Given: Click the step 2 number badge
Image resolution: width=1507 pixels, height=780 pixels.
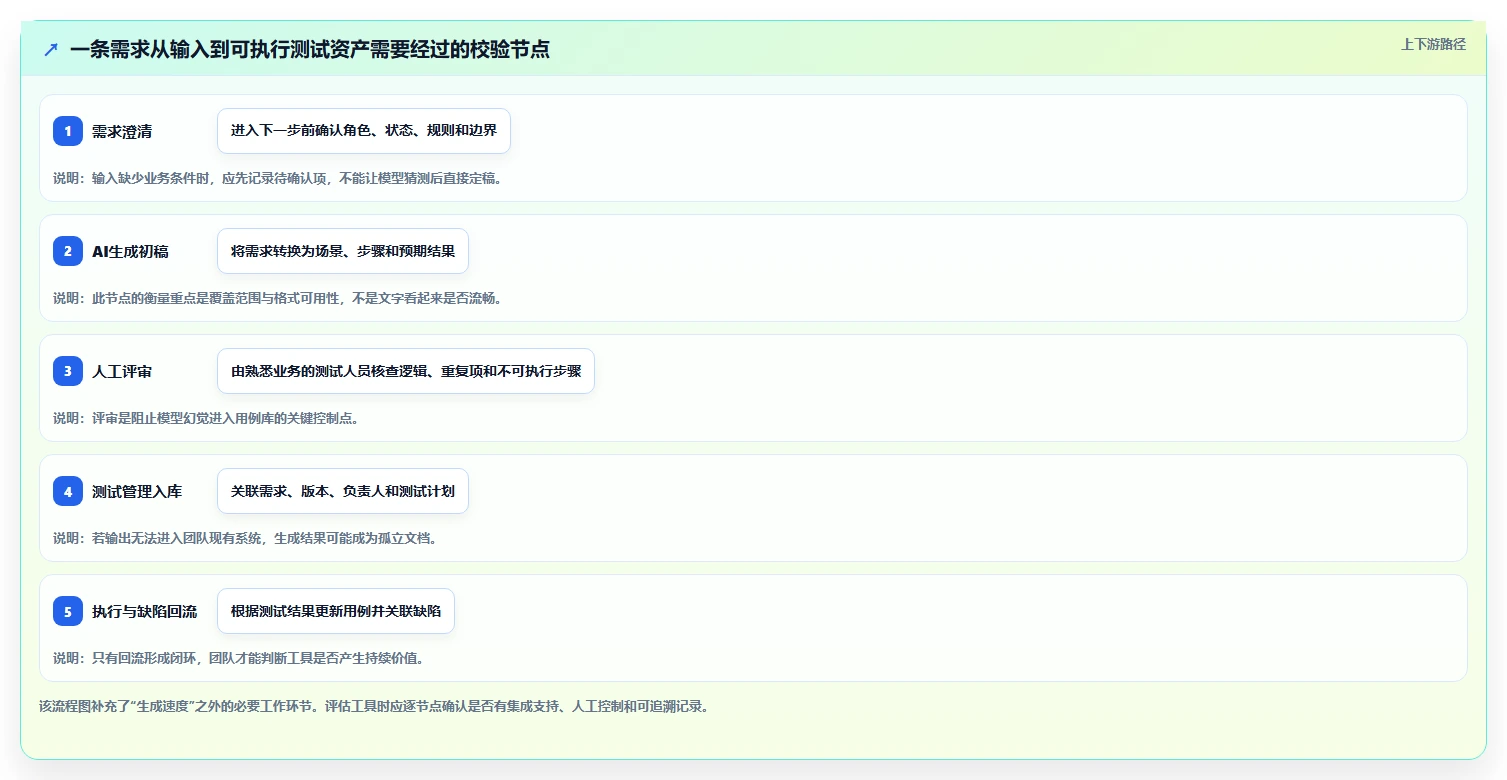Looking at the screenshot, I should click(68, 251).
